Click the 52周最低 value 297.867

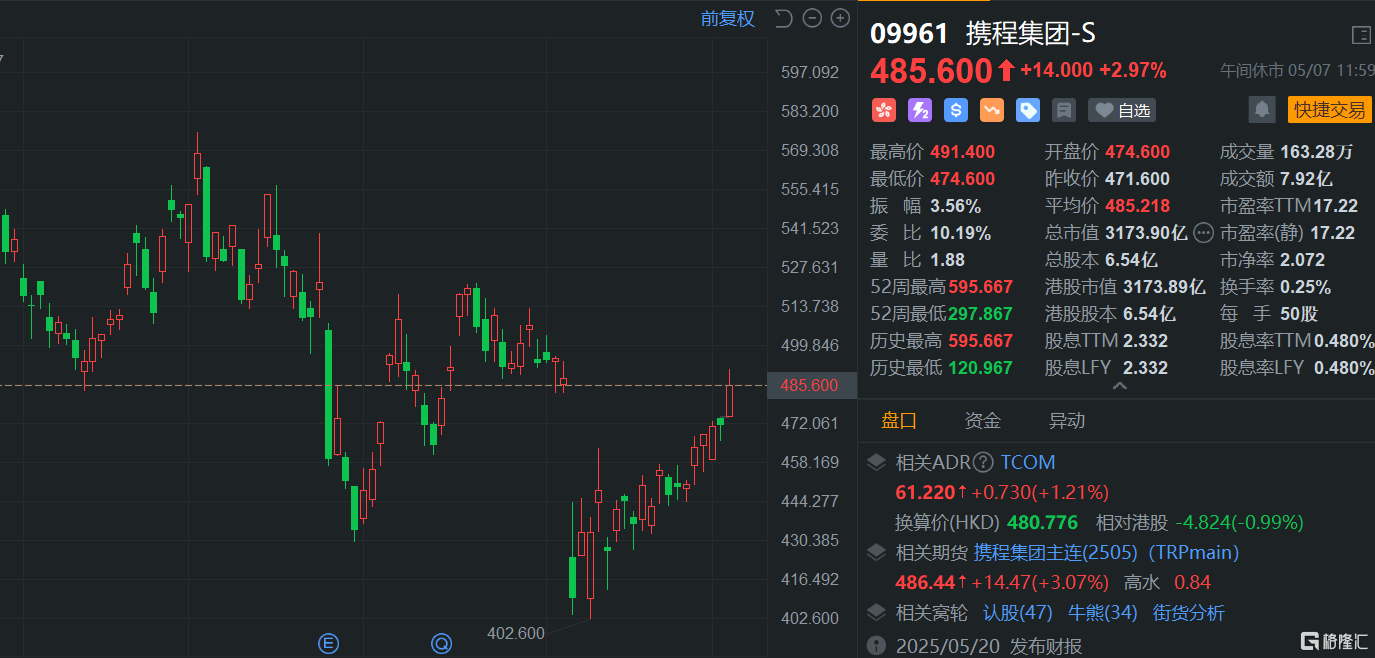[980, 314]
